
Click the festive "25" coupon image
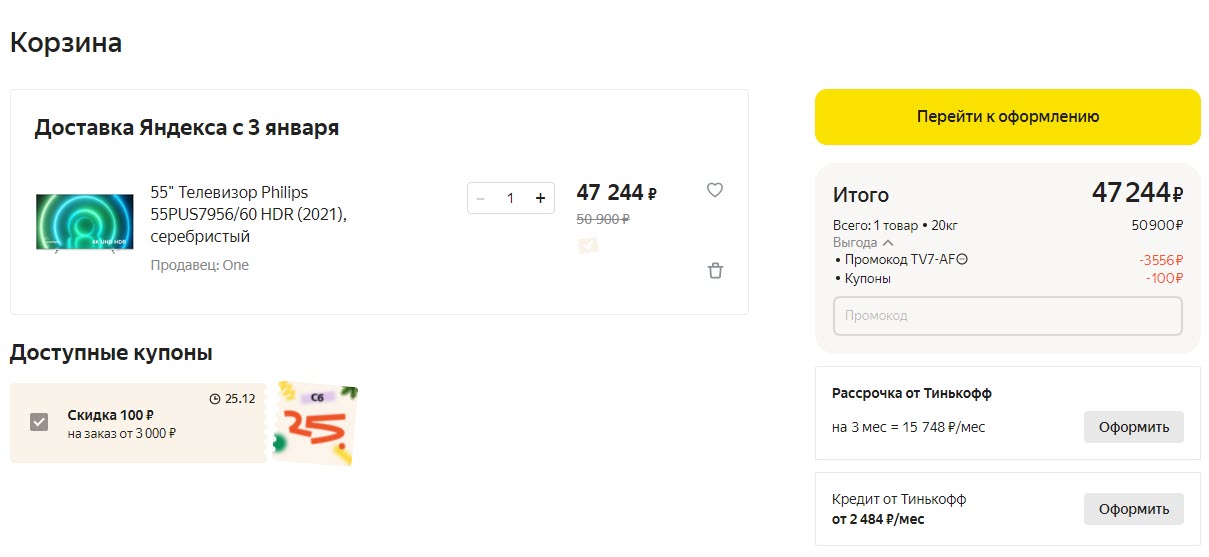click(x=315, y=424)
